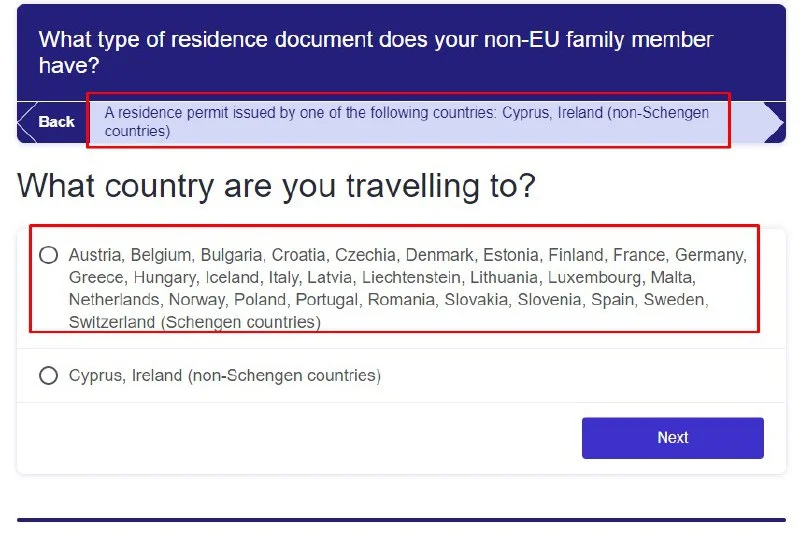Click the right arrow tip of breadcrumb bar
The width and height of the screenshot is (800, 538).
774,122
